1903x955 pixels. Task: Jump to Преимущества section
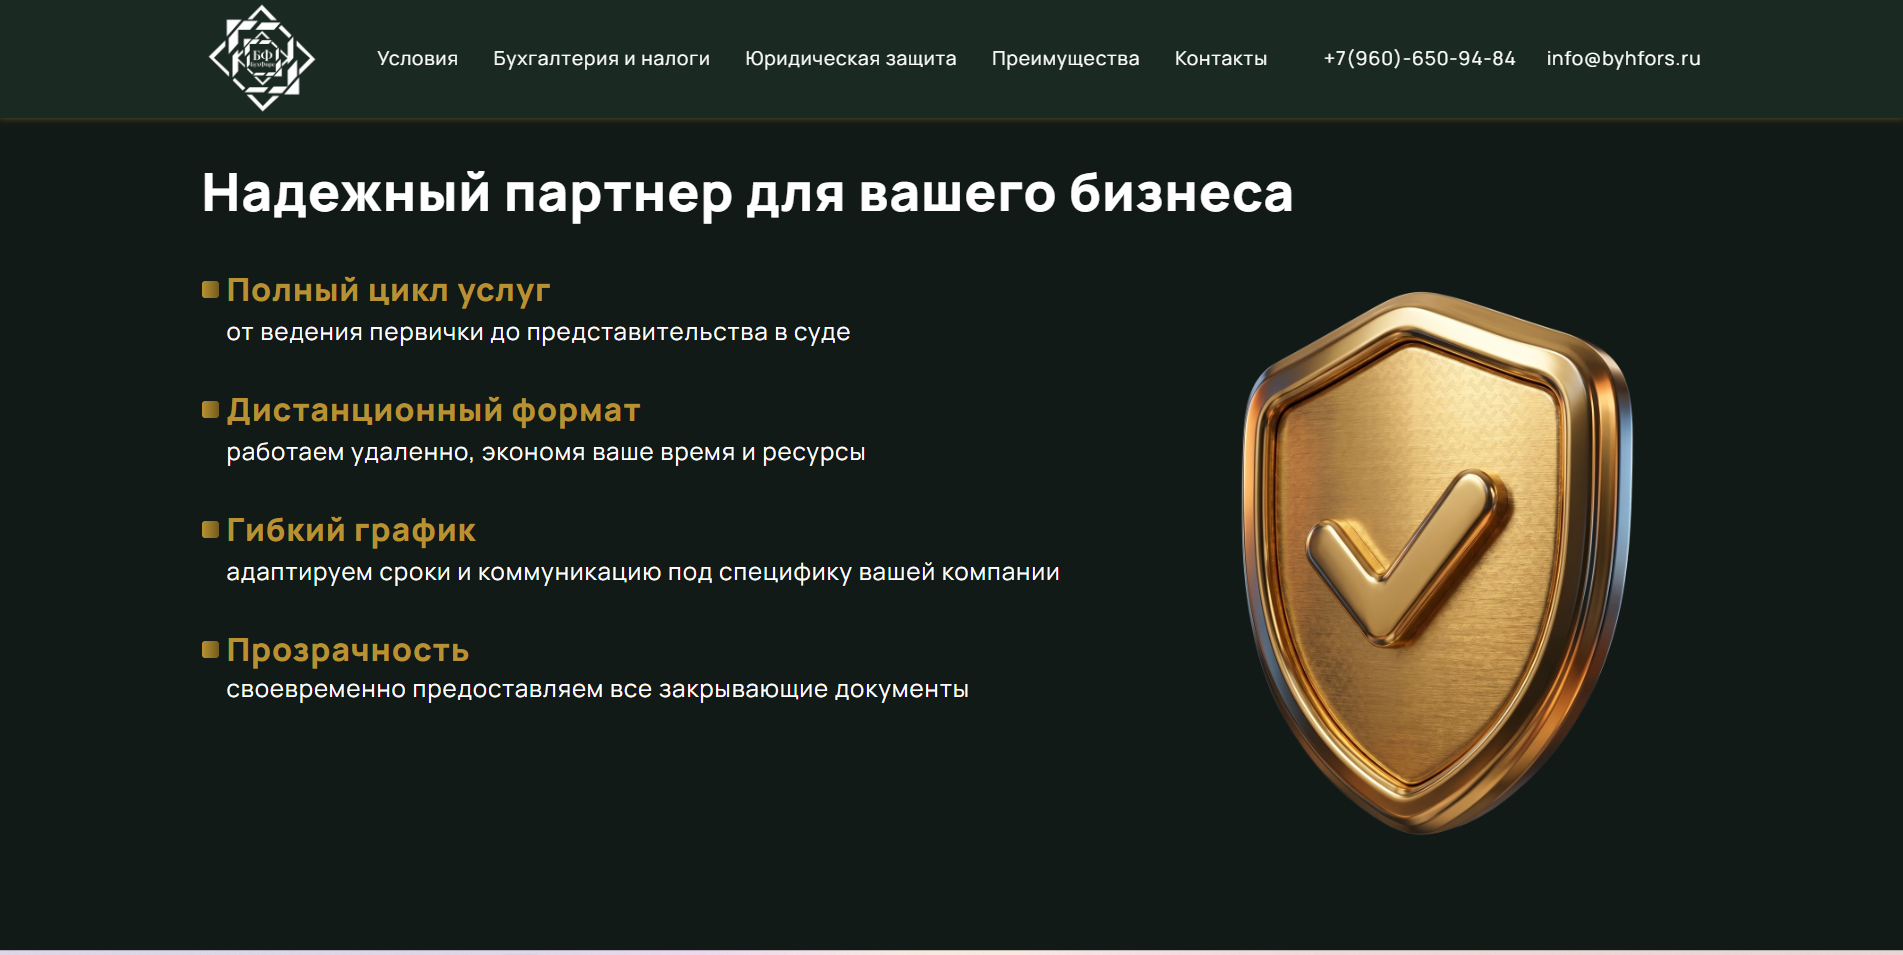pos(1065,58)
